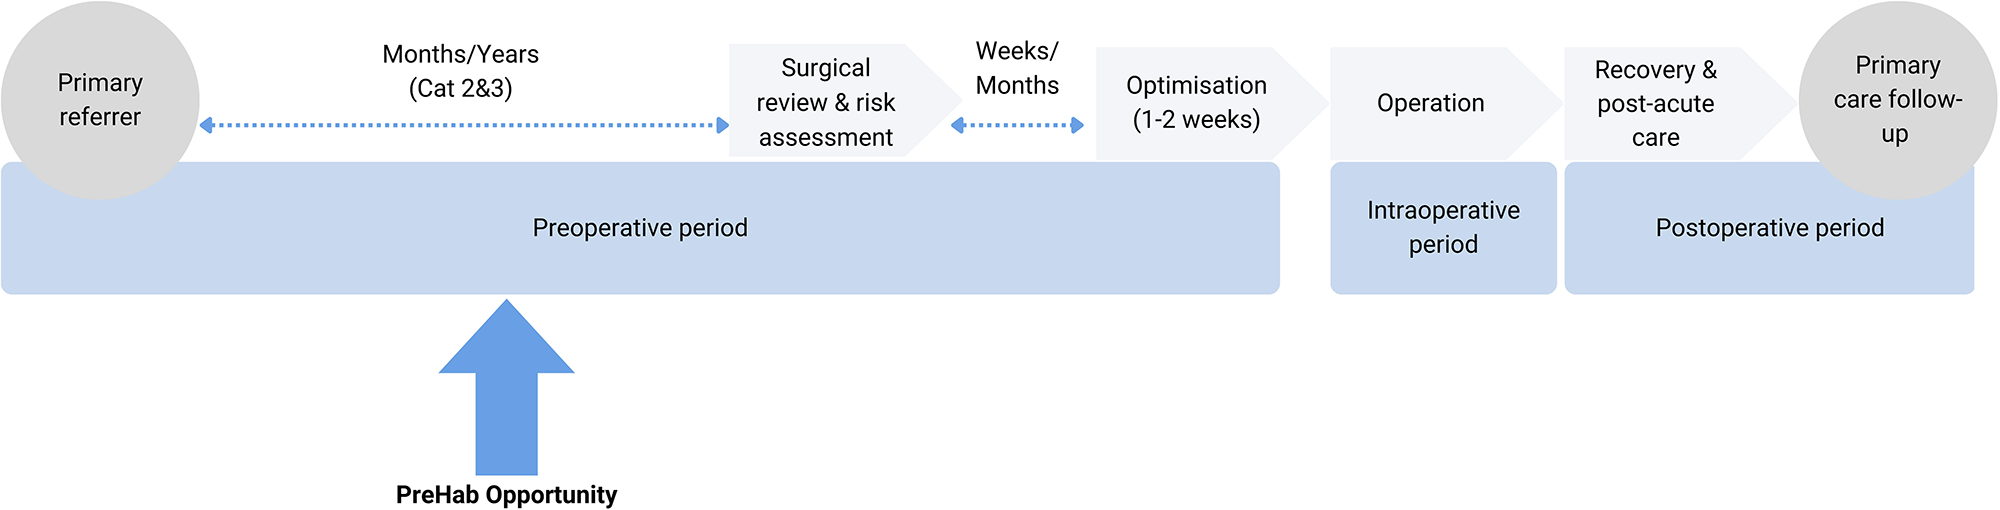The height and width of the screenshot is (510, 2000).
Task: Click the Primary care follow-up circle
Action: [x=1897, y=100]
